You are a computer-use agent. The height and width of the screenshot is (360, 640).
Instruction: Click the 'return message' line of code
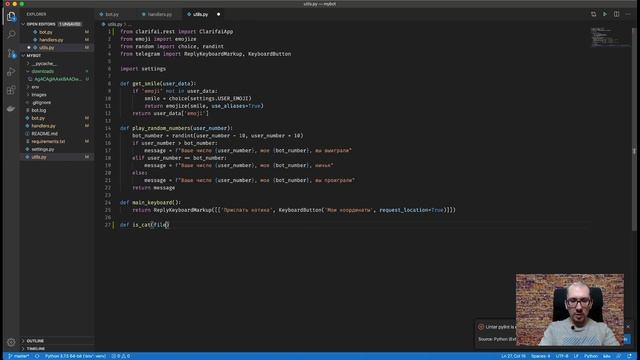(x=153, y=188)
